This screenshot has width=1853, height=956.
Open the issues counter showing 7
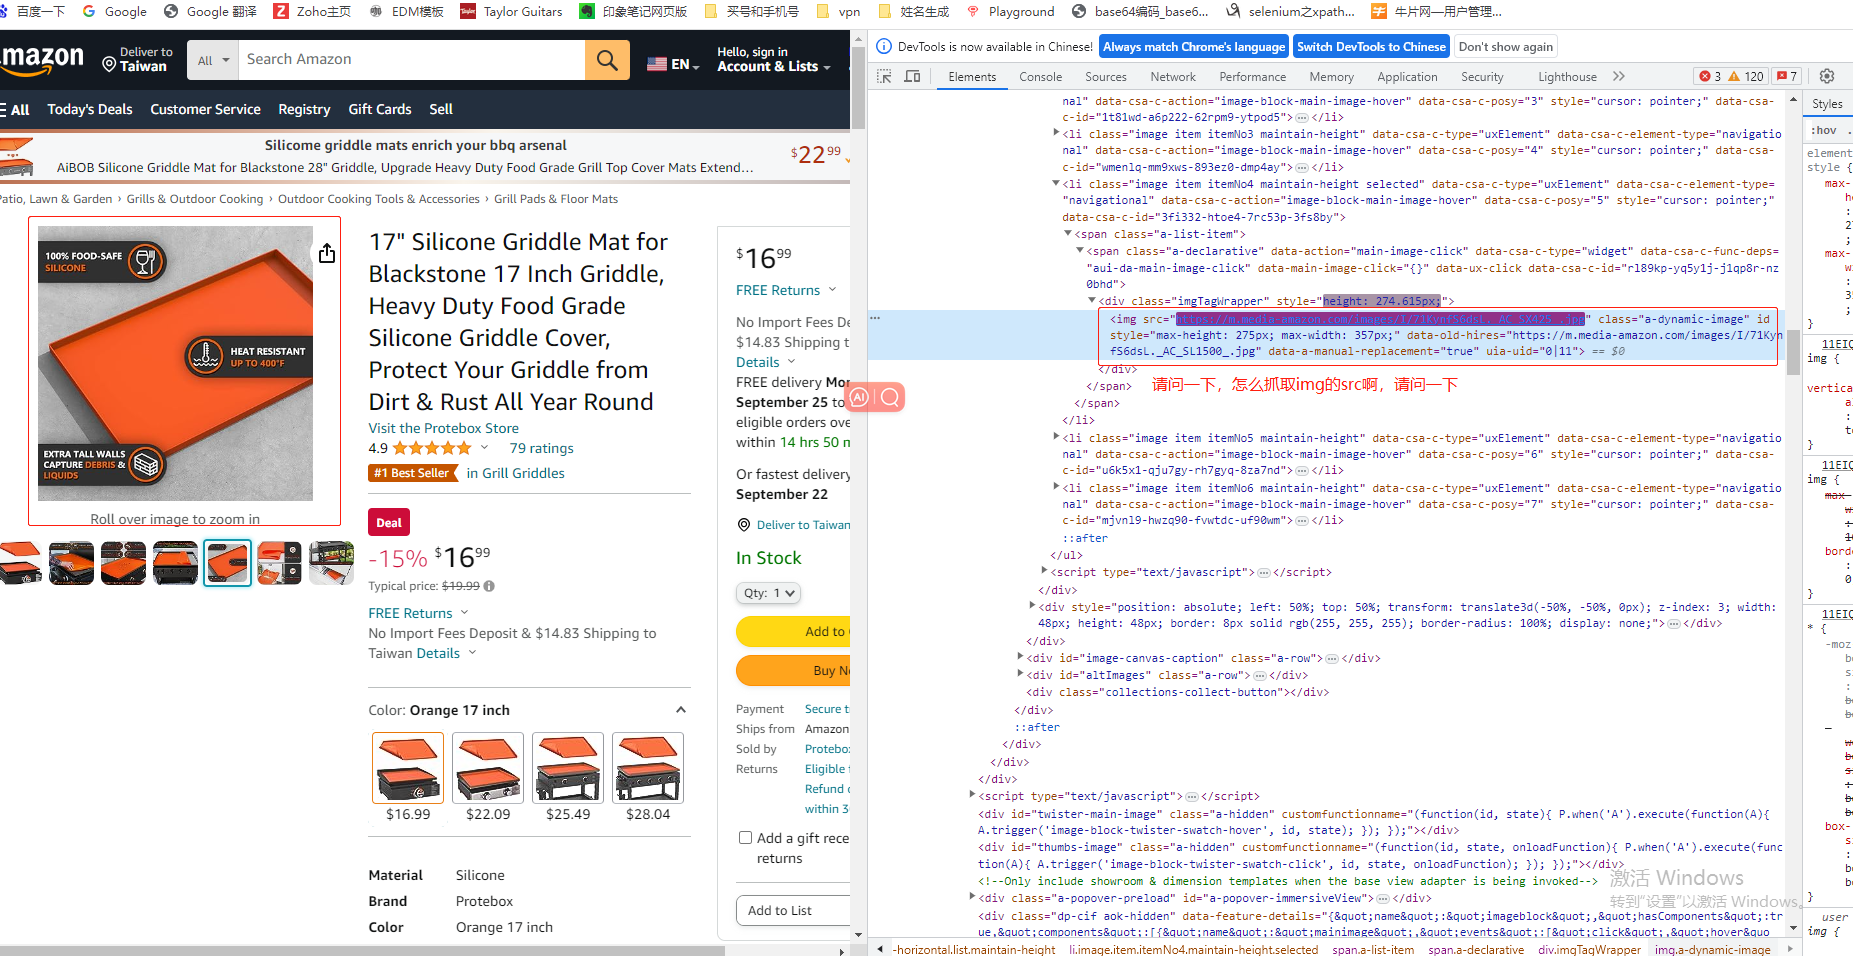coord(1787,76)
